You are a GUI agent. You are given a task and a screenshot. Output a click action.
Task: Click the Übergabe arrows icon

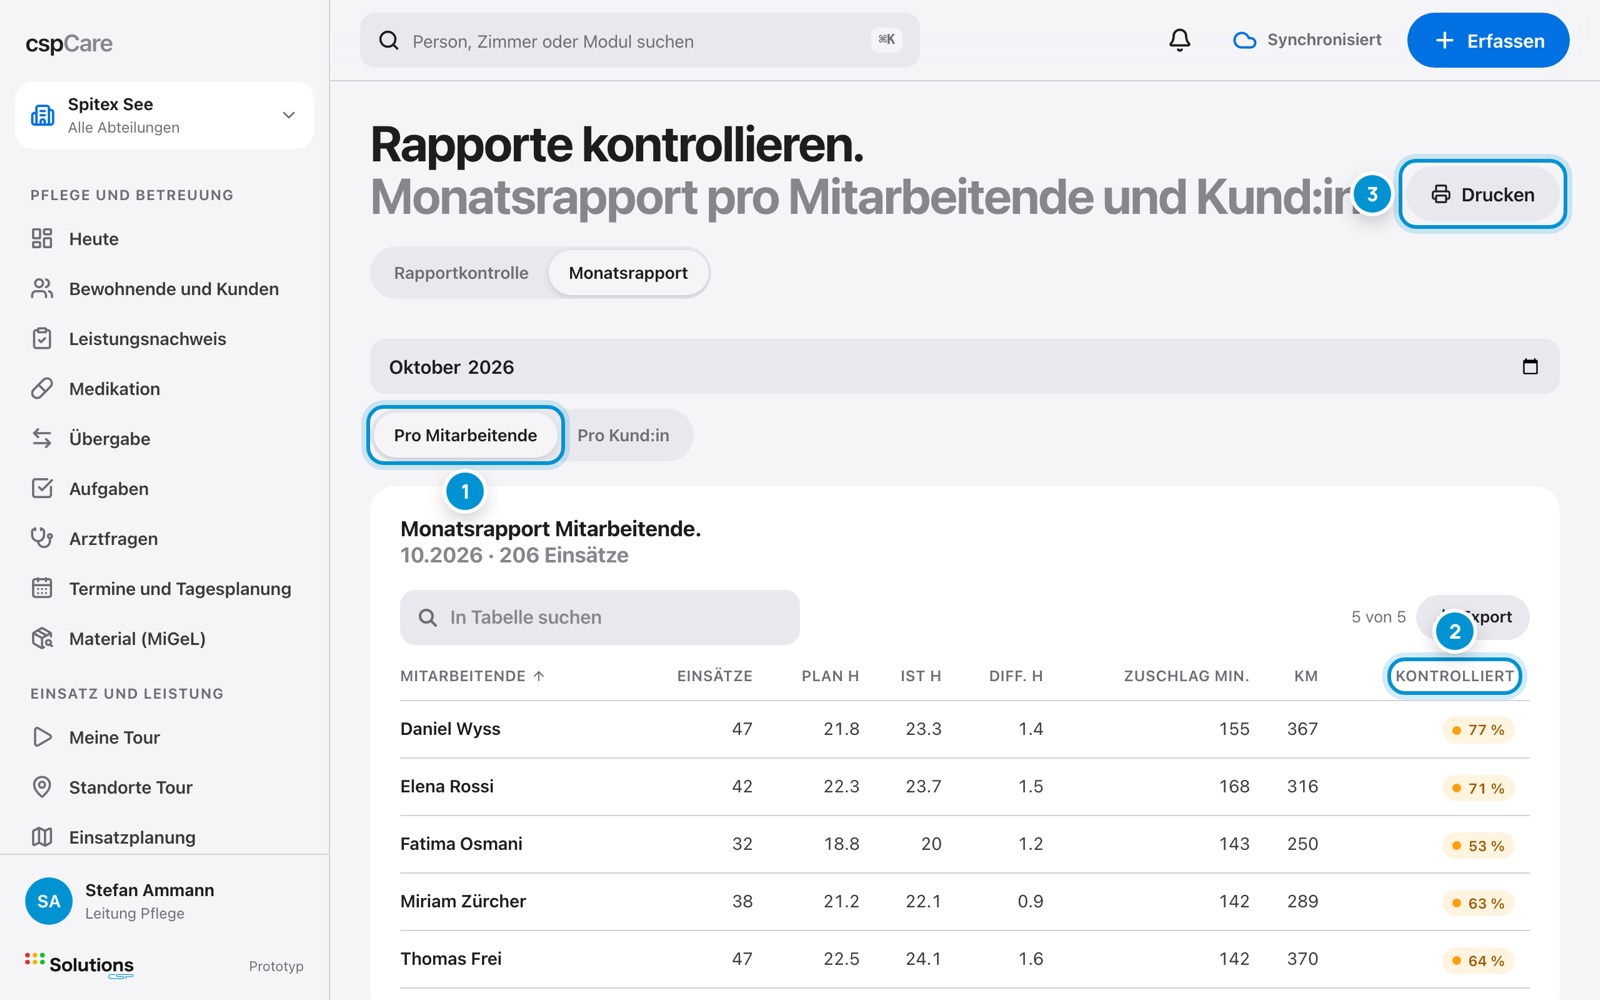[42, 438]
